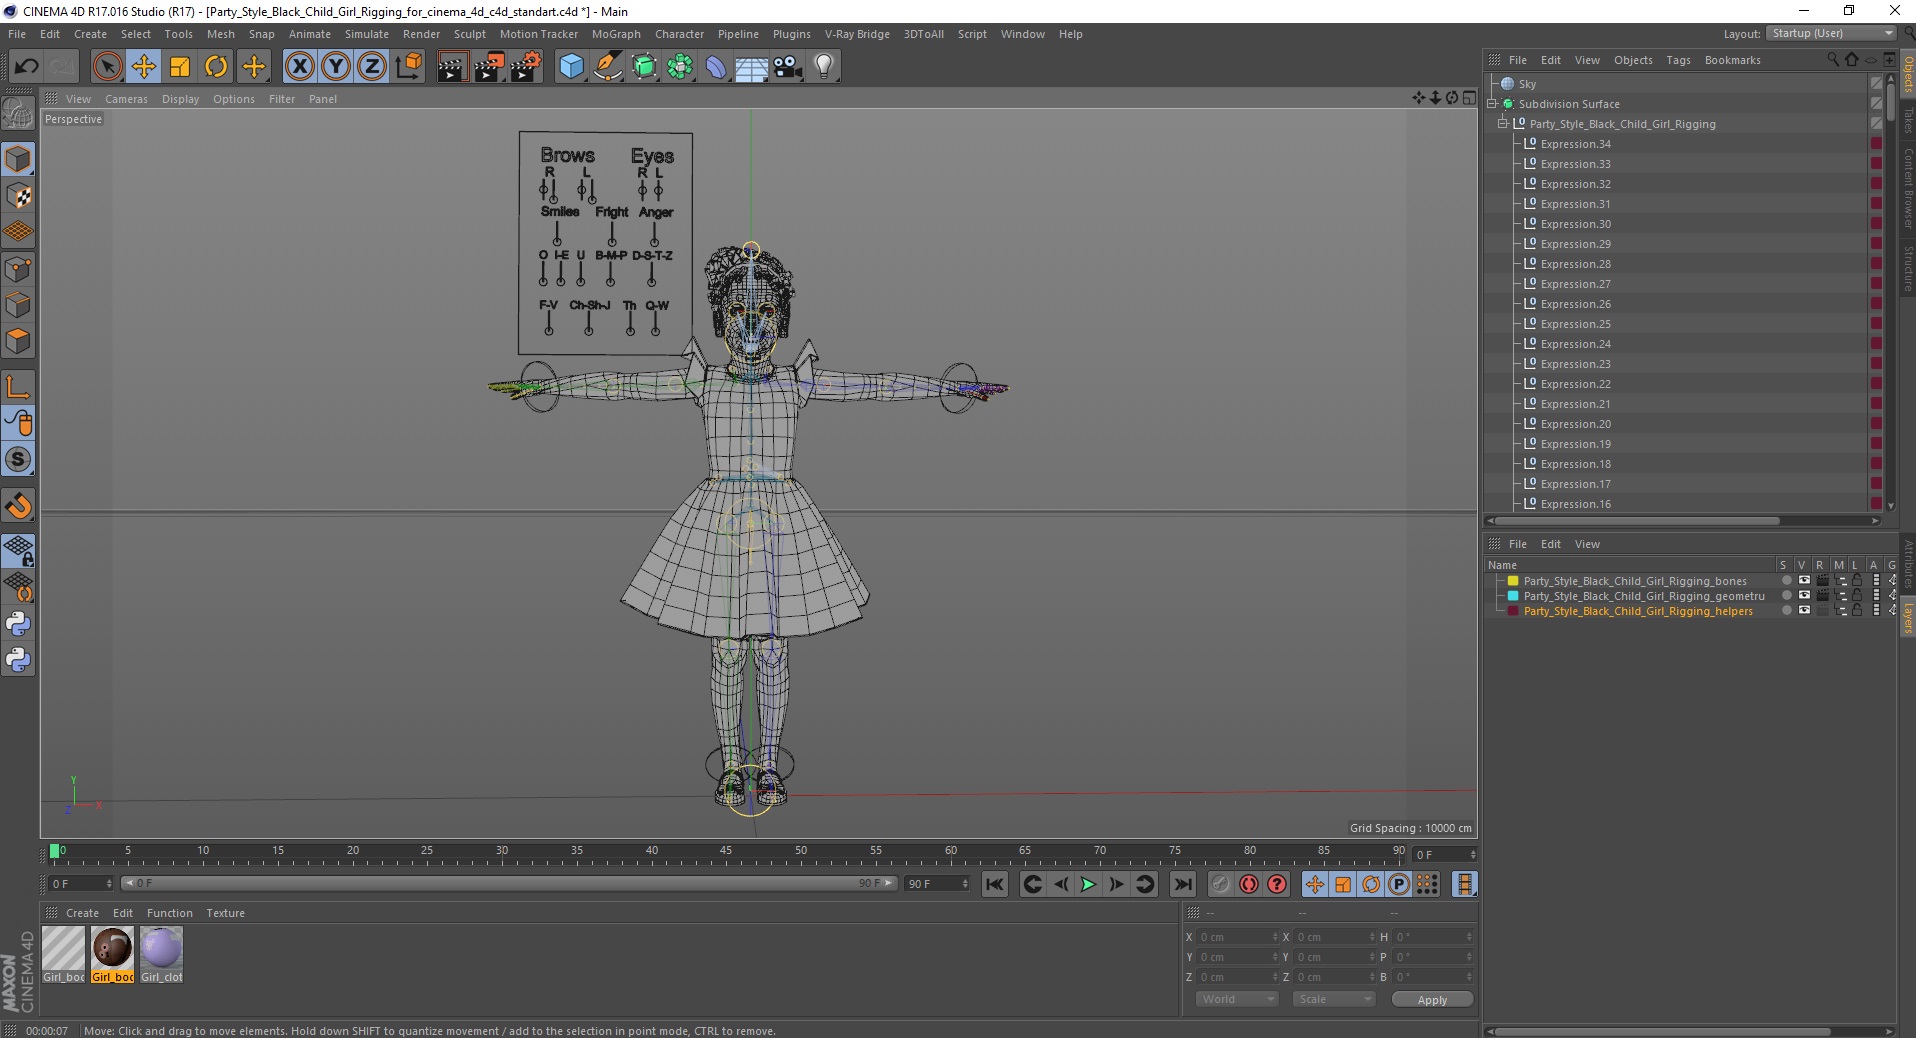This screenshot has height=1038, width=1916.
Task: Open the lower Python script icon
Action: pos(18,660)
